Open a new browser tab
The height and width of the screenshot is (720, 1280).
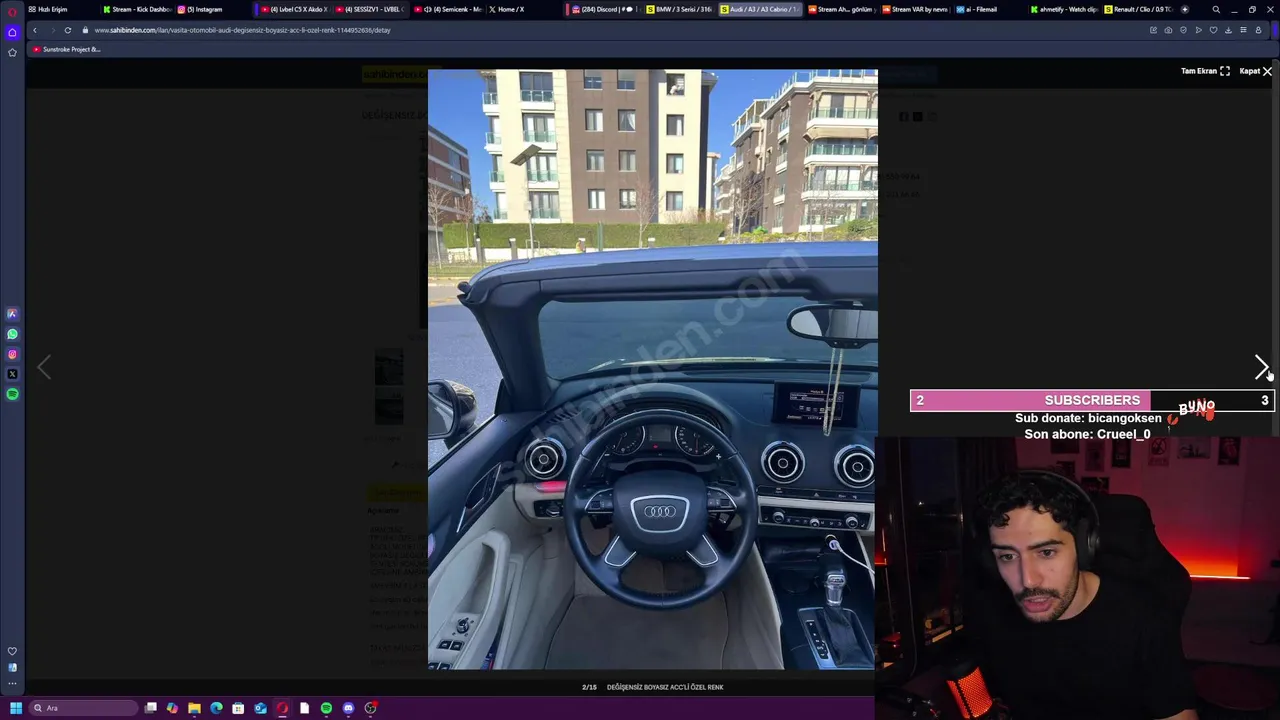click(x=1185, y=9)
